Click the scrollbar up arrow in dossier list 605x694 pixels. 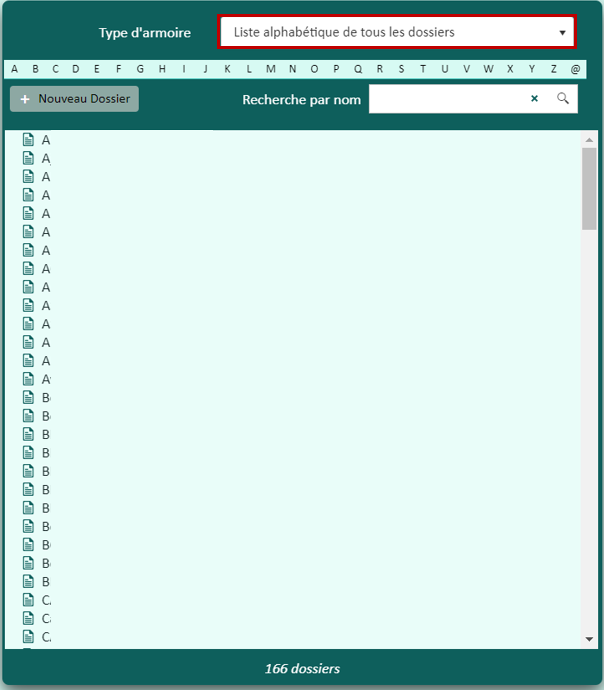(x=589, y=140)
